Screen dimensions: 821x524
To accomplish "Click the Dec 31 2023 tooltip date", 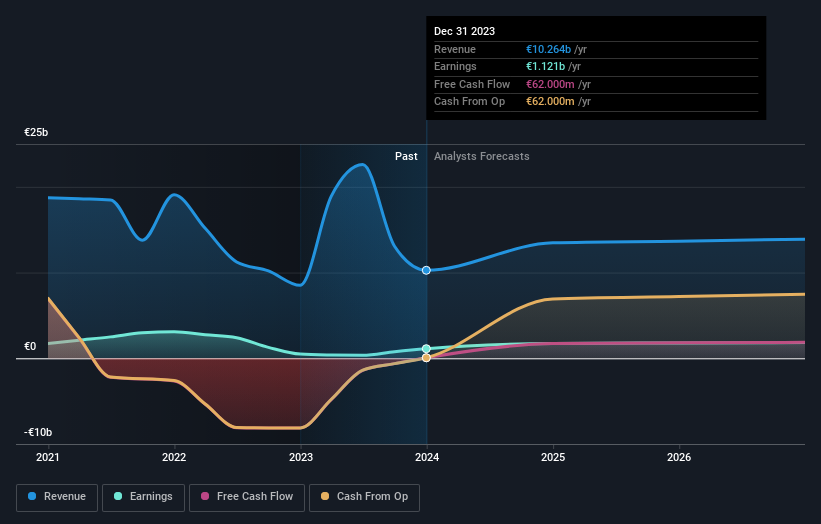I will click(x=464, y=31).
